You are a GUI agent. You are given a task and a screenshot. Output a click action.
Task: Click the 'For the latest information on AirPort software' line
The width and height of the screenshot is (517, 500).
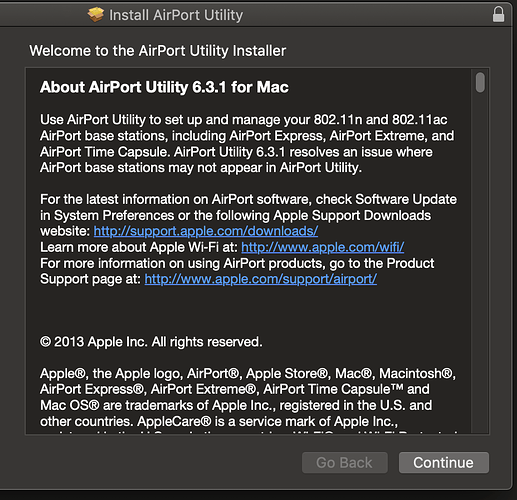coord(248,199)
